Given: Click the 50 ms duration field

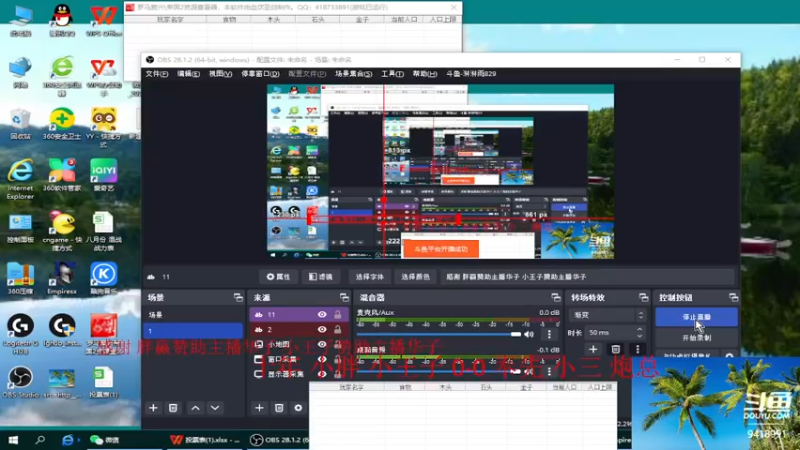Looking at the screenshot, I should pyautogui.click(x=610, y=333).
